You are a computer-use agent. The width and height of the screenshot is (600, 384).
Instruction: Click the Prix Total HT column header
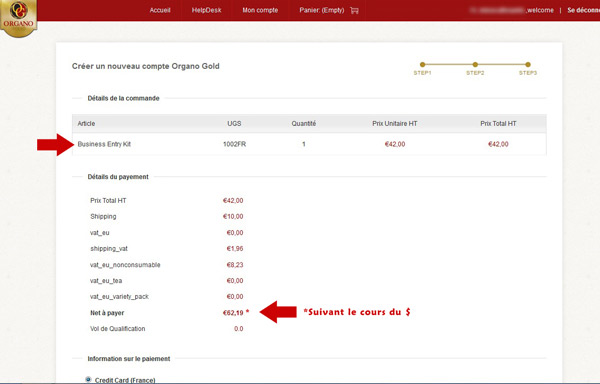pyautogui.click(x=498, y=124)
